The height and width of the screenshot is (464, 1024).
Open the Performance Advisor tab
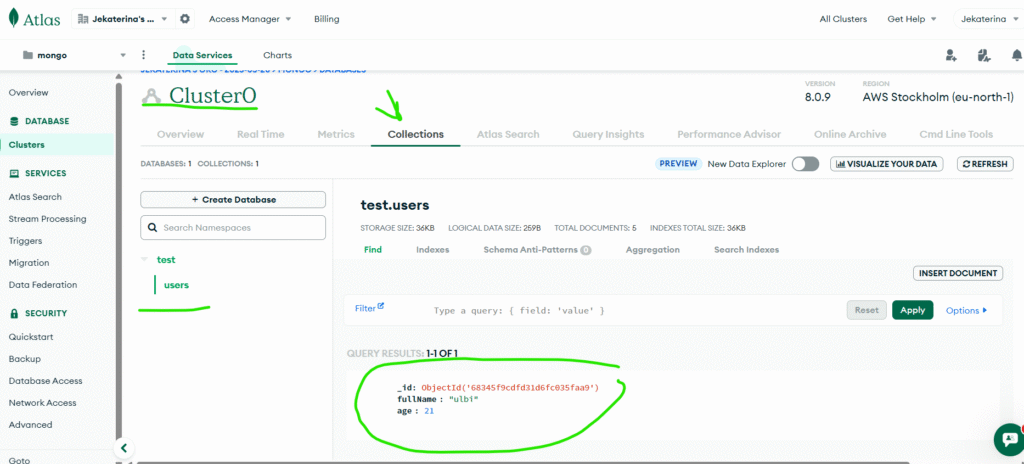[x=729, y=134]
